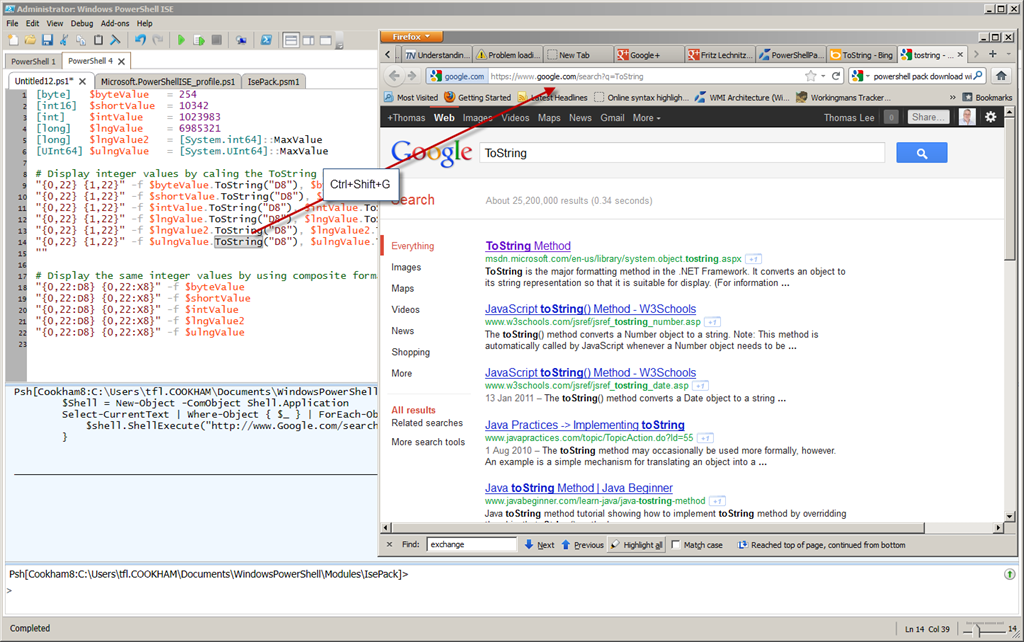This screenshot has height=642, width=1024.
Task: Click the Open folder icon in ISE toolbar
Action: click(x=30, y=40)
